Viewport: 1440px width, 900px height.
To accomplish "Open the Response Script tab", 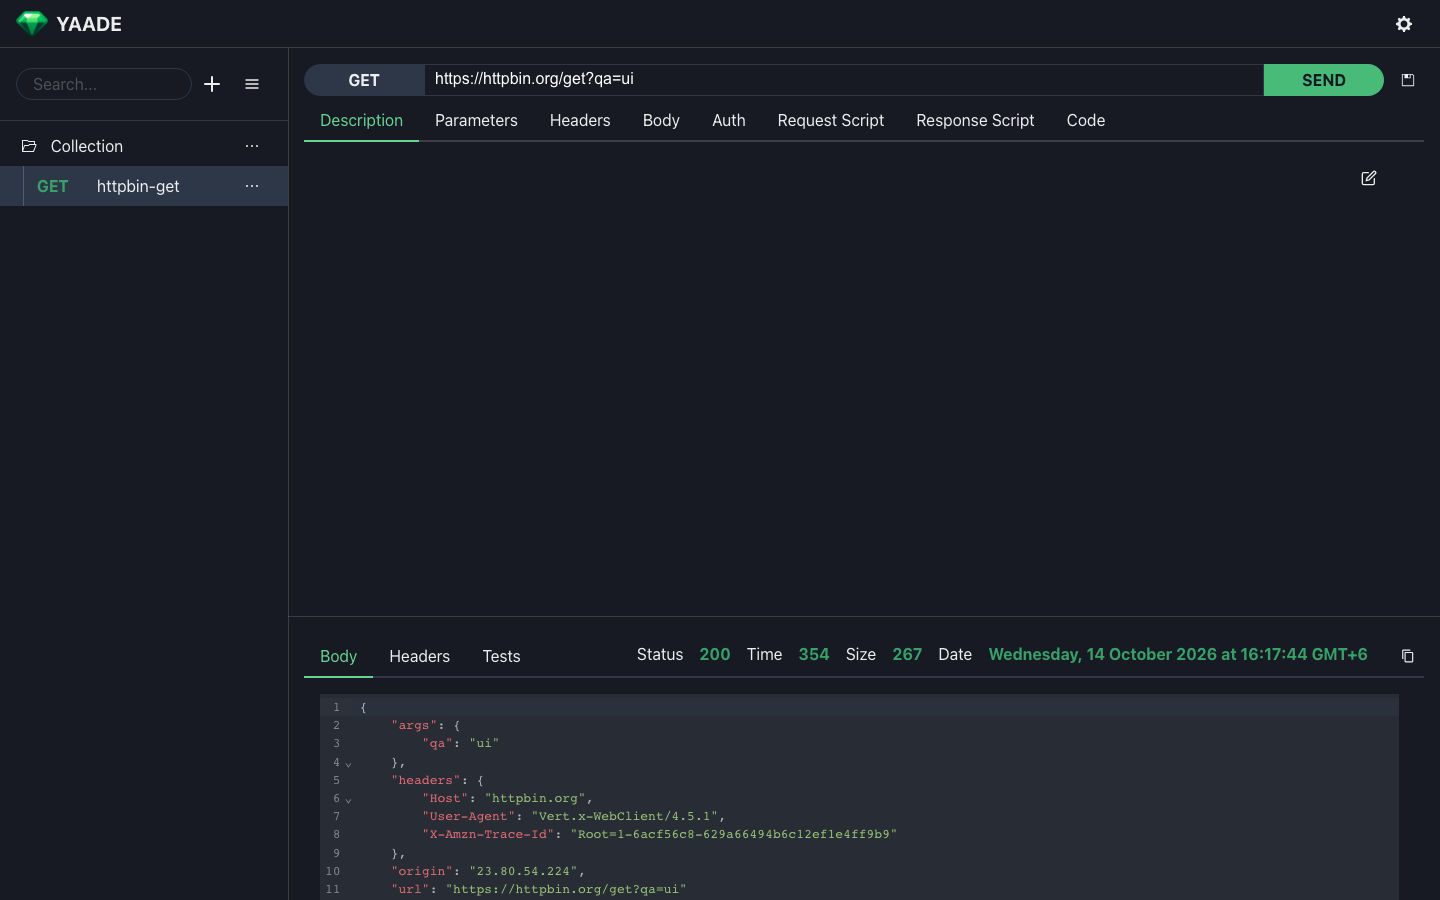I will coord(975,120).
